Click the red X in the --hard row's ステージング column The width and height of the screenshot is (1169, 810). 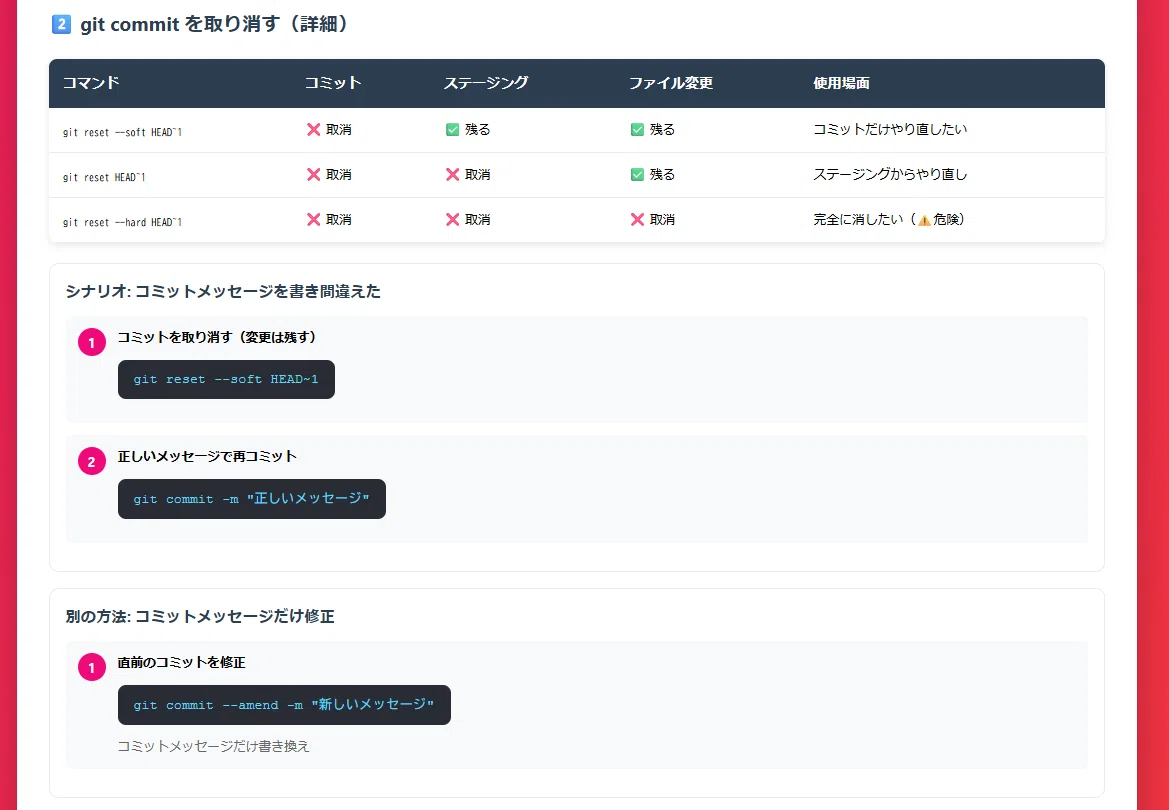tap(453, 219)
